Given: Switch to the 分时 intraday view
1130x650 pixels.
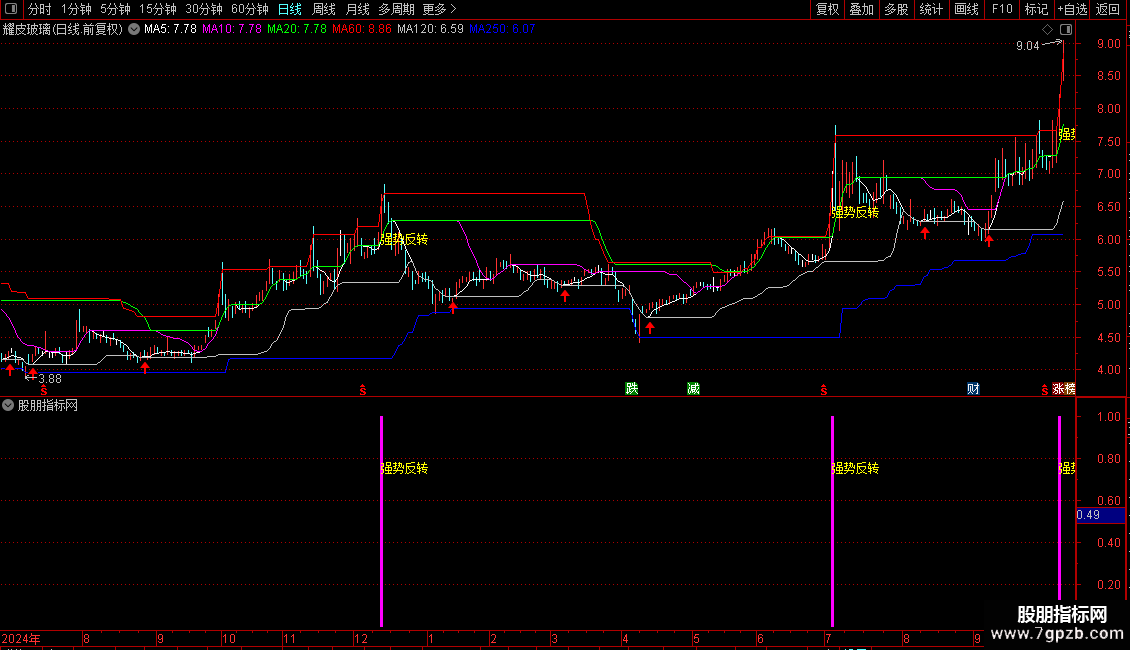Looking at the screenshot, I should coord(40,9).
